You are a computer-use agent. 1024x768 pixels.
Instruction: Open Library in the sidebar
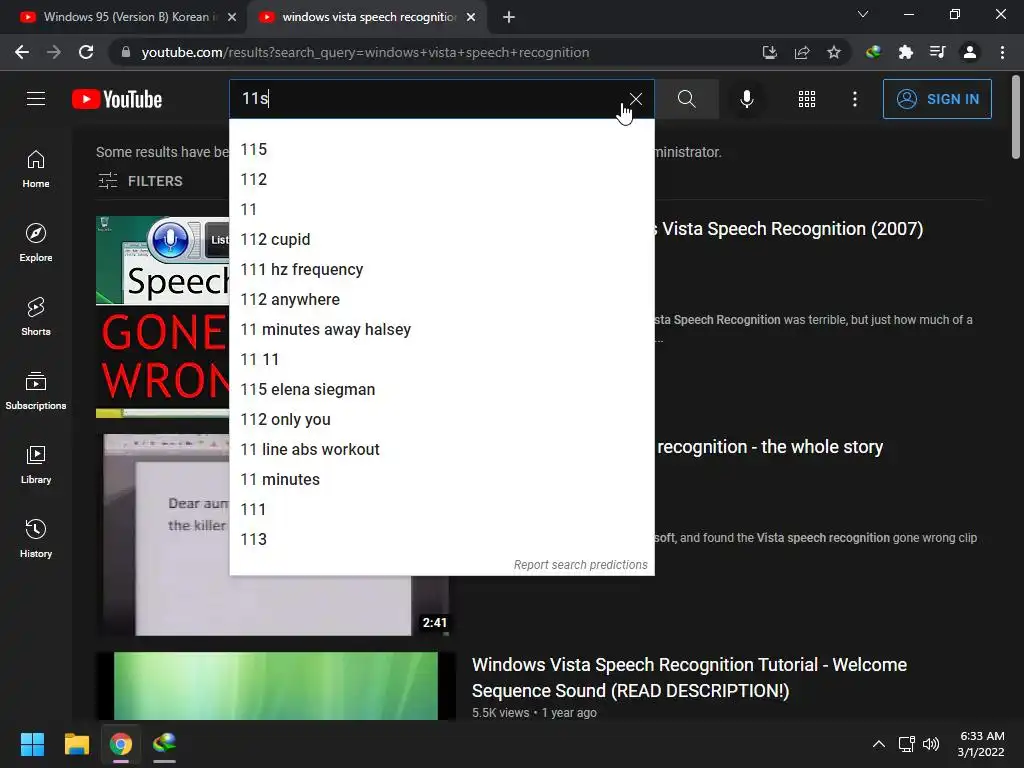coord(36,464)
